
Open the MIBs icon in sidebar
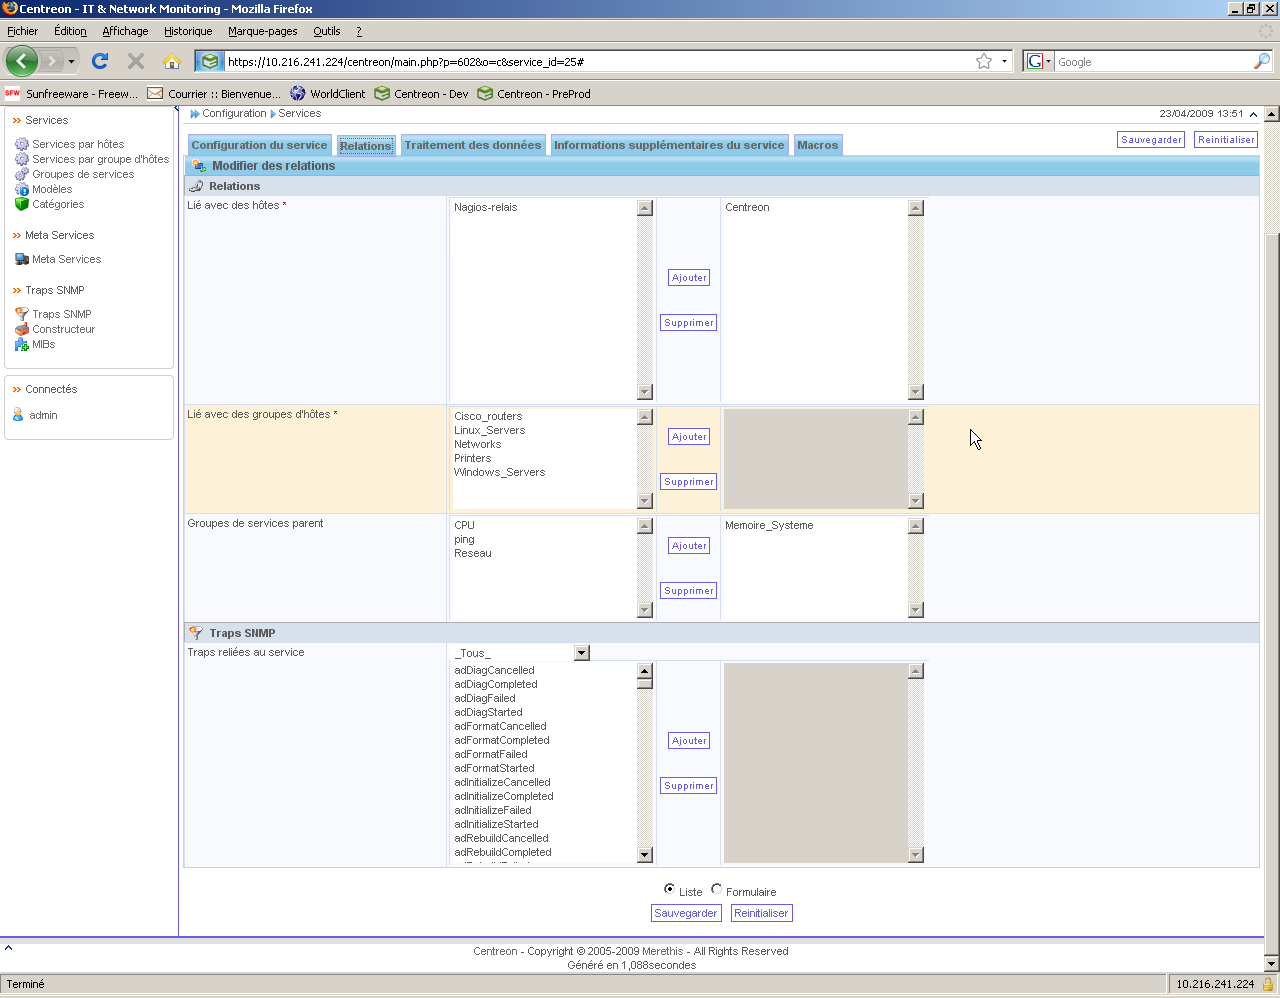pos(22,344)
